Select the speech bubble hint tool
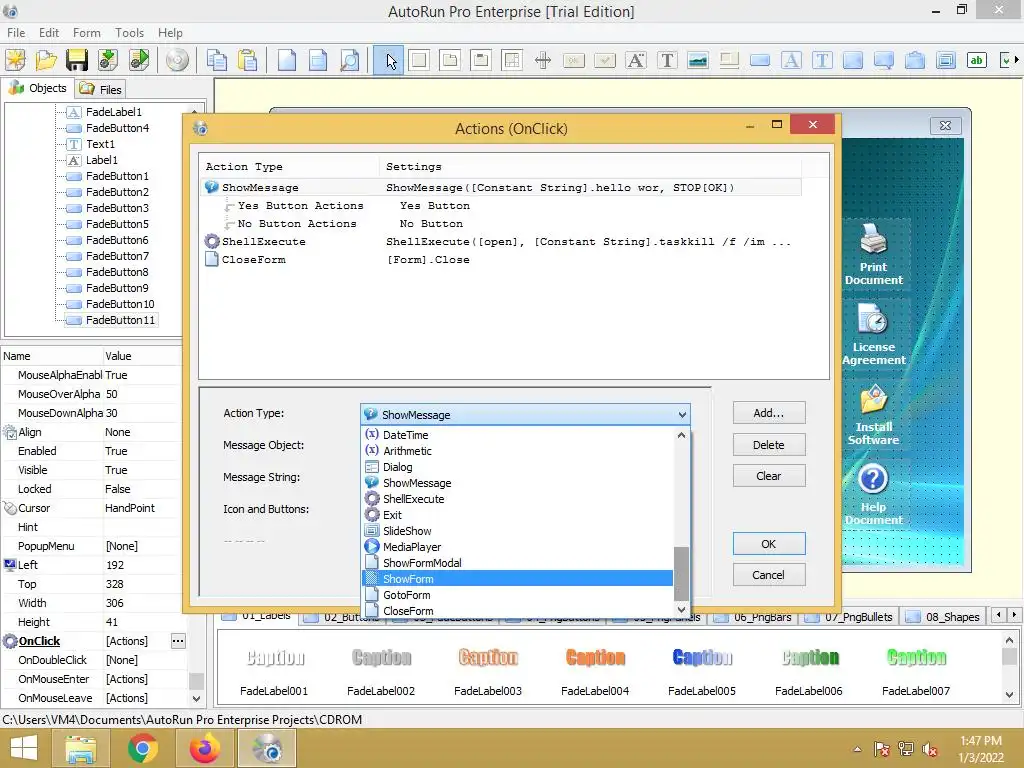This screenshot has height=768, width=1024. tap(884, 61)
